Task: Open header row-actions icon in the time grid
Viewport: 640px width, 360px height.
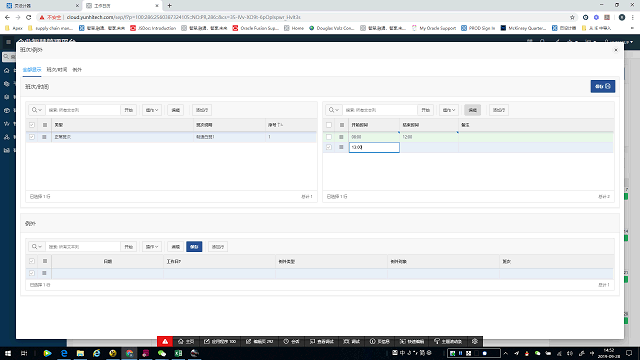Action: point(342,125)
